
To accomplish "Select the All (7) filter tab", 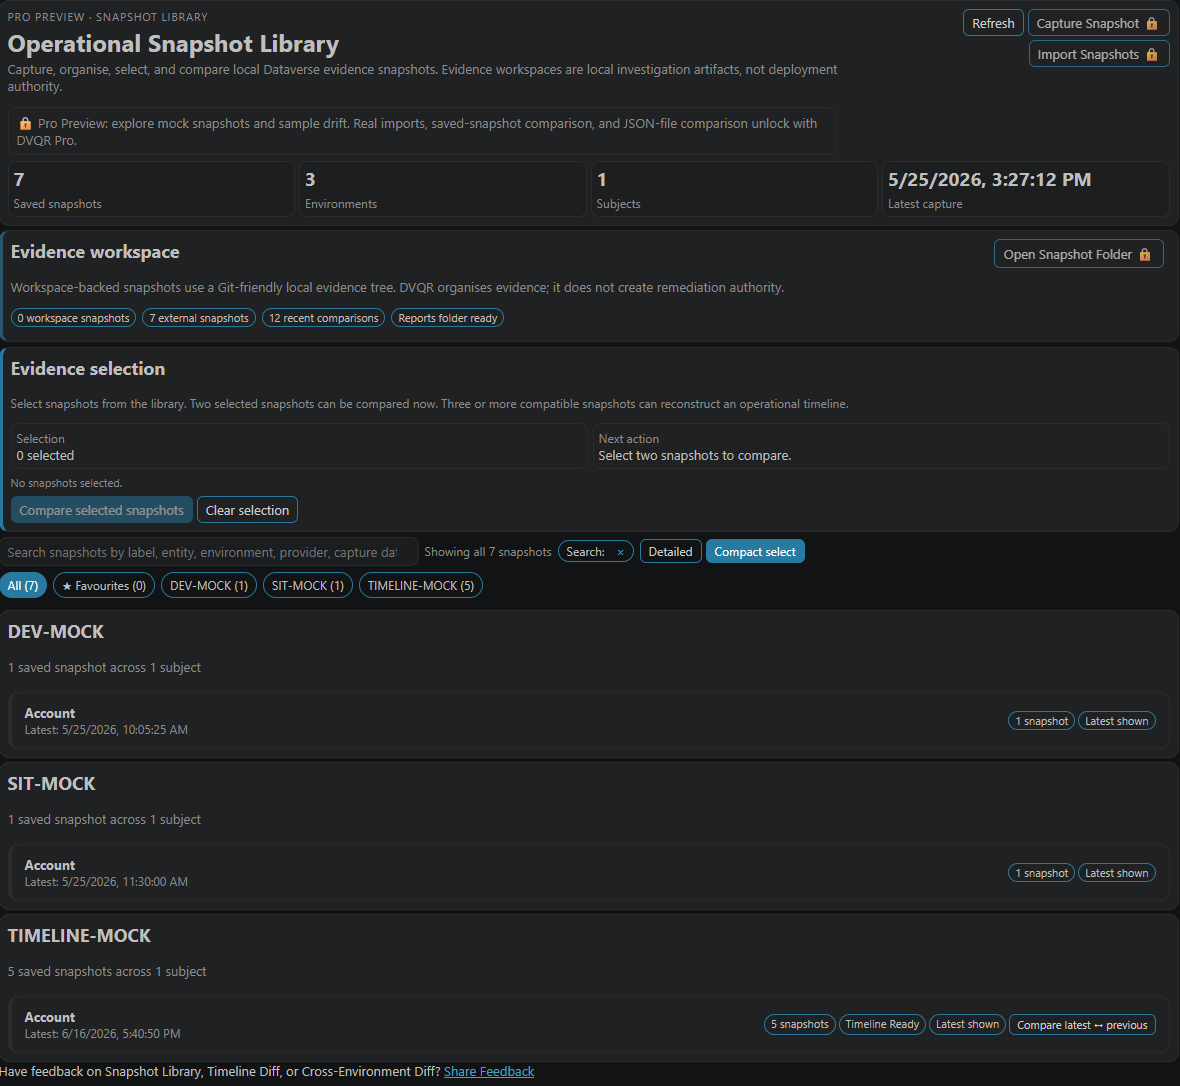I will [x=23, y=586].
